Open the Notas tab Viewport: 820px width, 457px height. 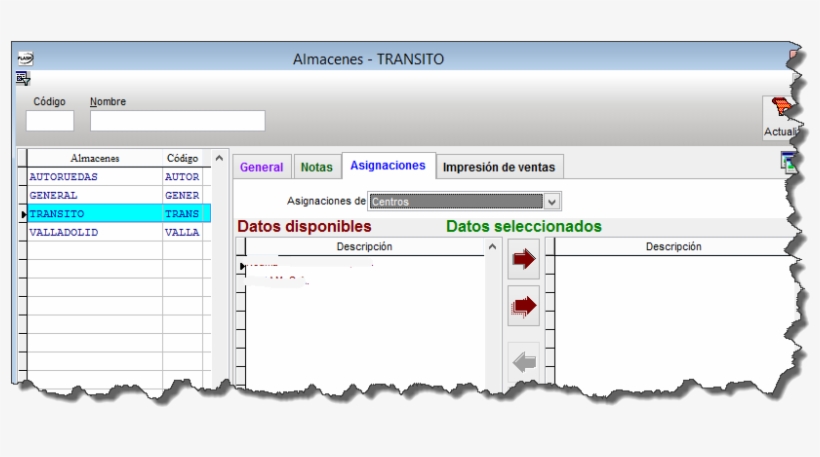[x=316, y=167]
